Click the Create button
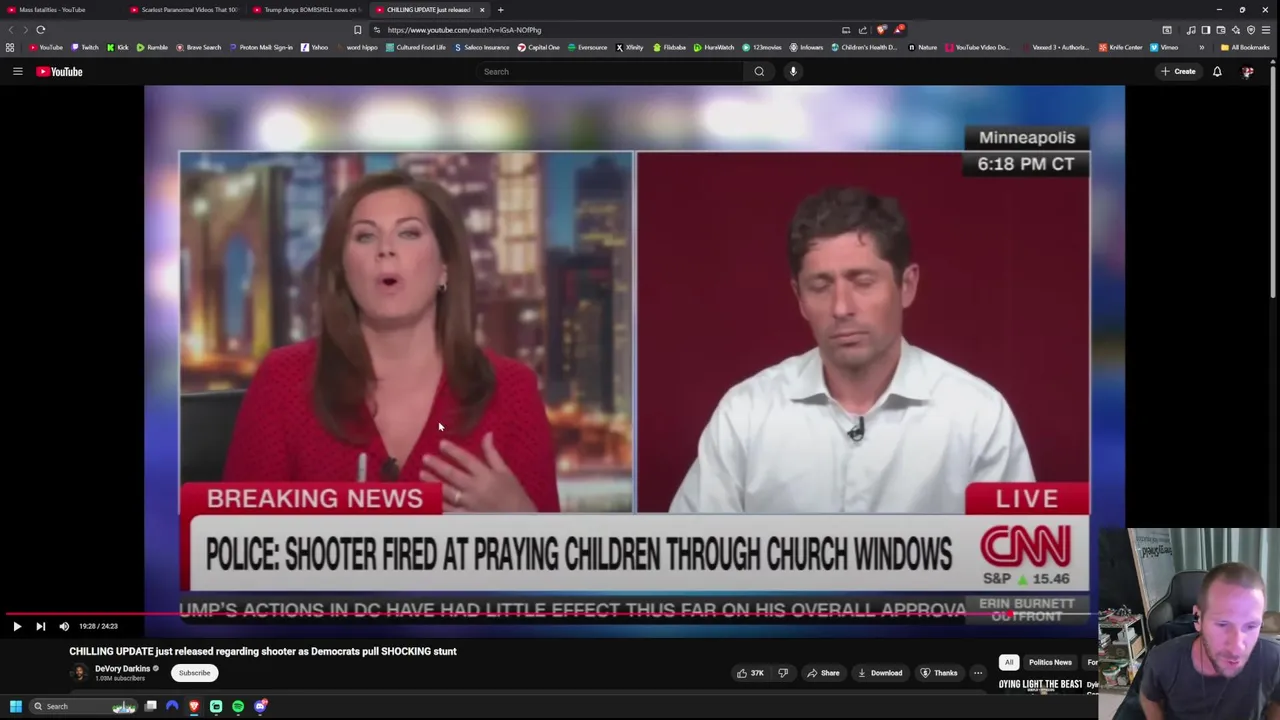This screenshot has width=1280, height=720. point(1178,71)
